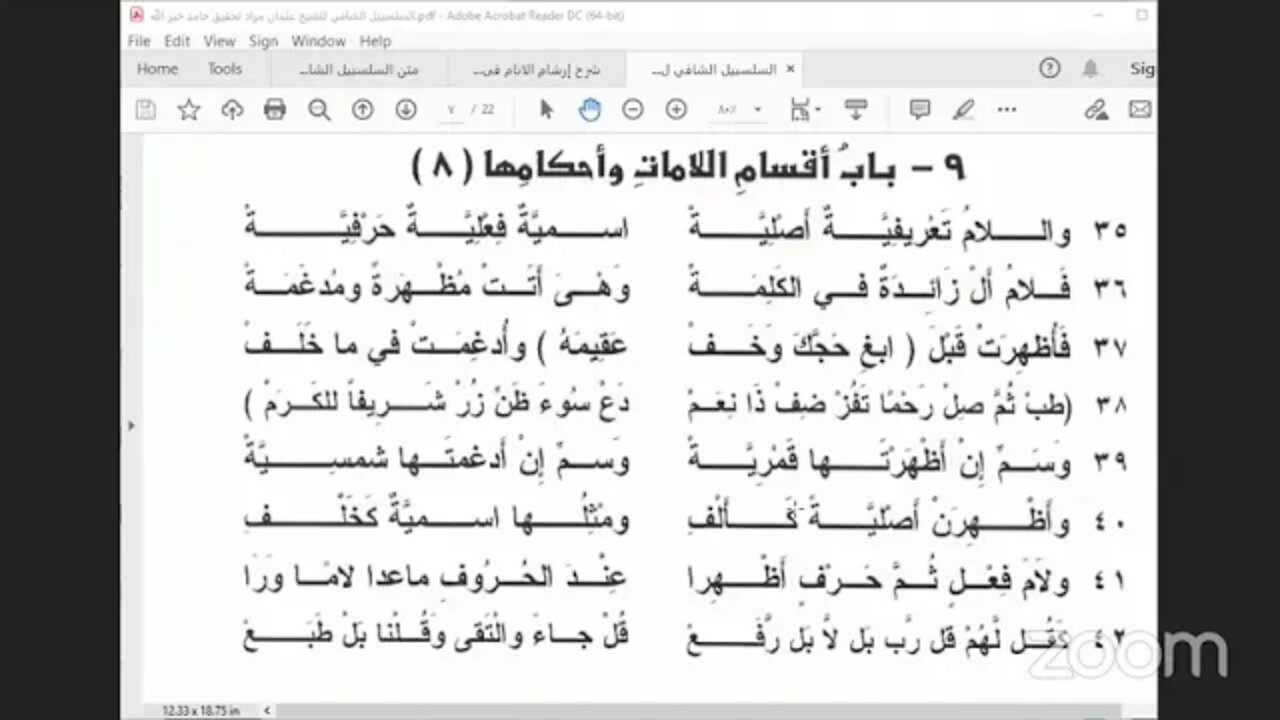The image size is (1280, 720).
Task: Click the upload to cloud icon
Action: (x=232, y=110)
